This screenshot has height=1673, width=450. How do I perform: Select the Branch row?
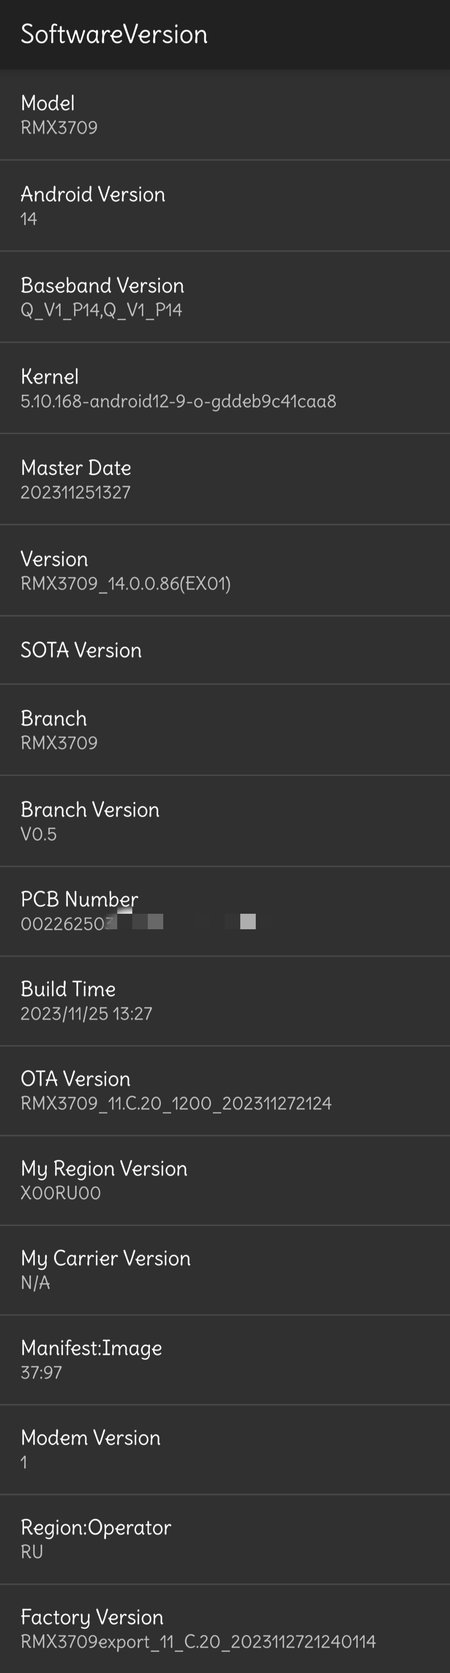(x=225, y=730)
